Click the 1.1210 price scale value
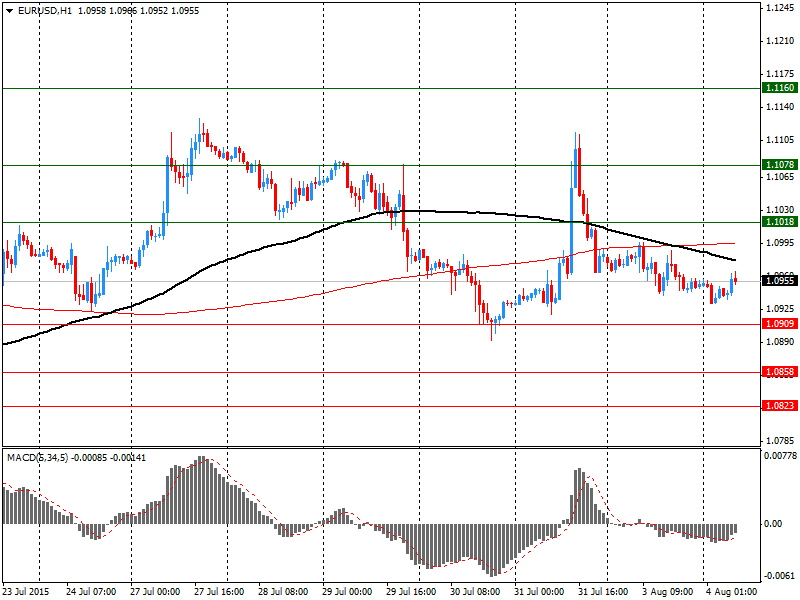The height and width of the screenshot is (600, 800). coord(780,41)
